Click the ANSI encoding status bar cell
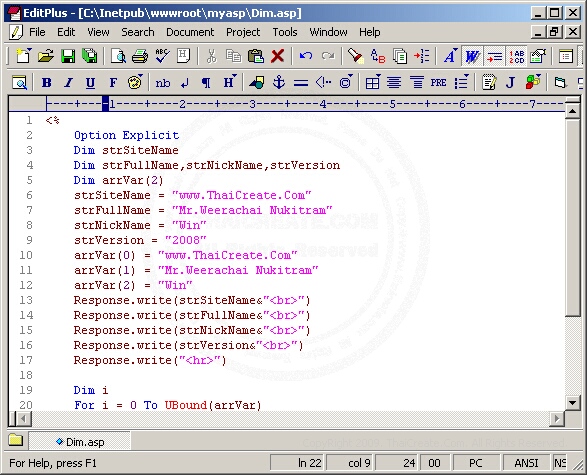The height and width of the screenshot is (475, 587). coord(526,463)
